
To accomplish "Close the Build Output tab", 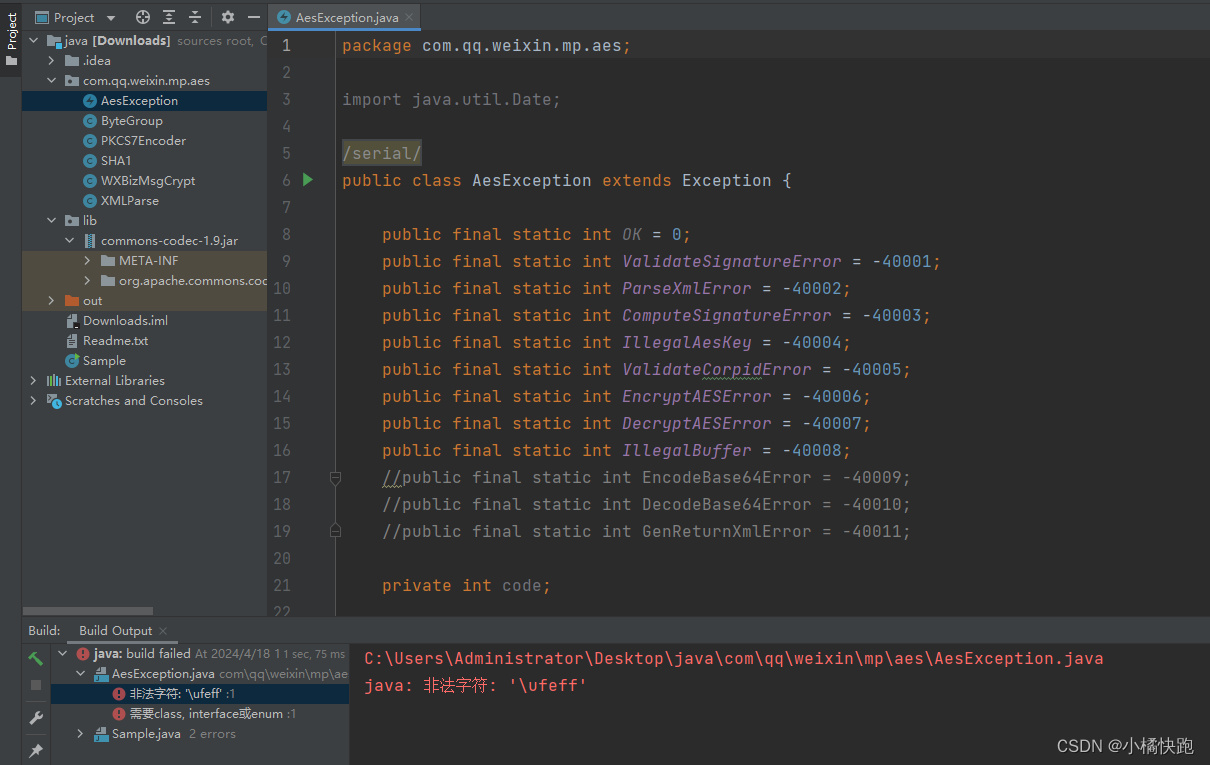I will [x=163, y=631].
